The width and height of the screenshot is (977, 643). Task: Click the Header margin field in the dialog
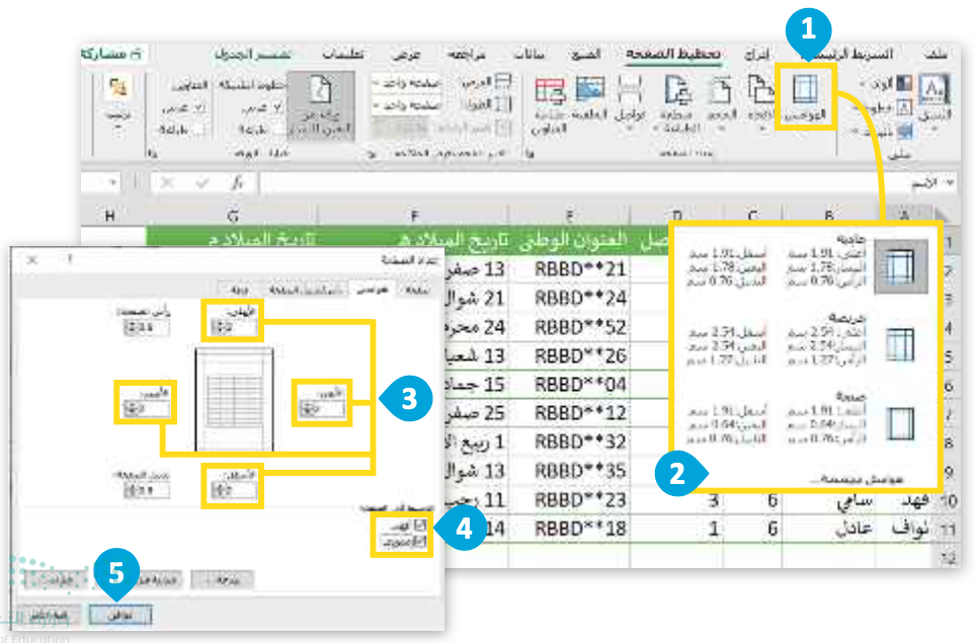(146, 327)
